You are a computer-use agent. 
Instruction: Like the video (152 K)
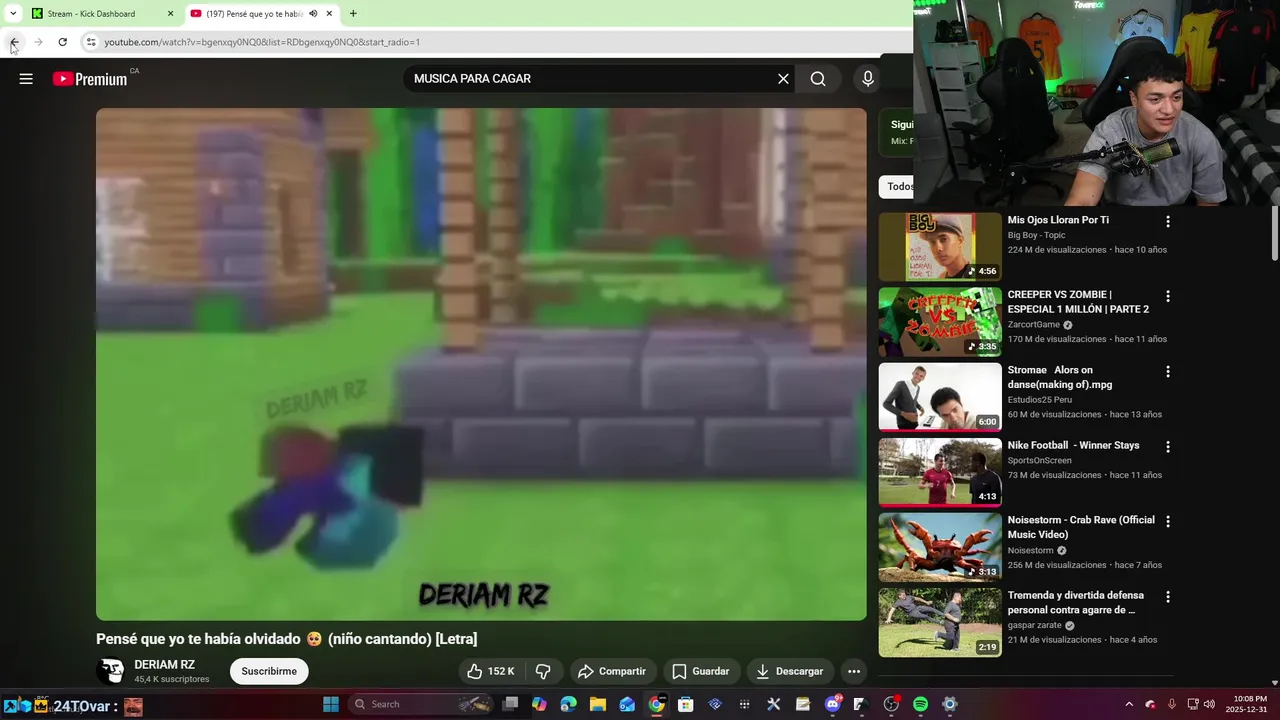click(x=491, y=671)
